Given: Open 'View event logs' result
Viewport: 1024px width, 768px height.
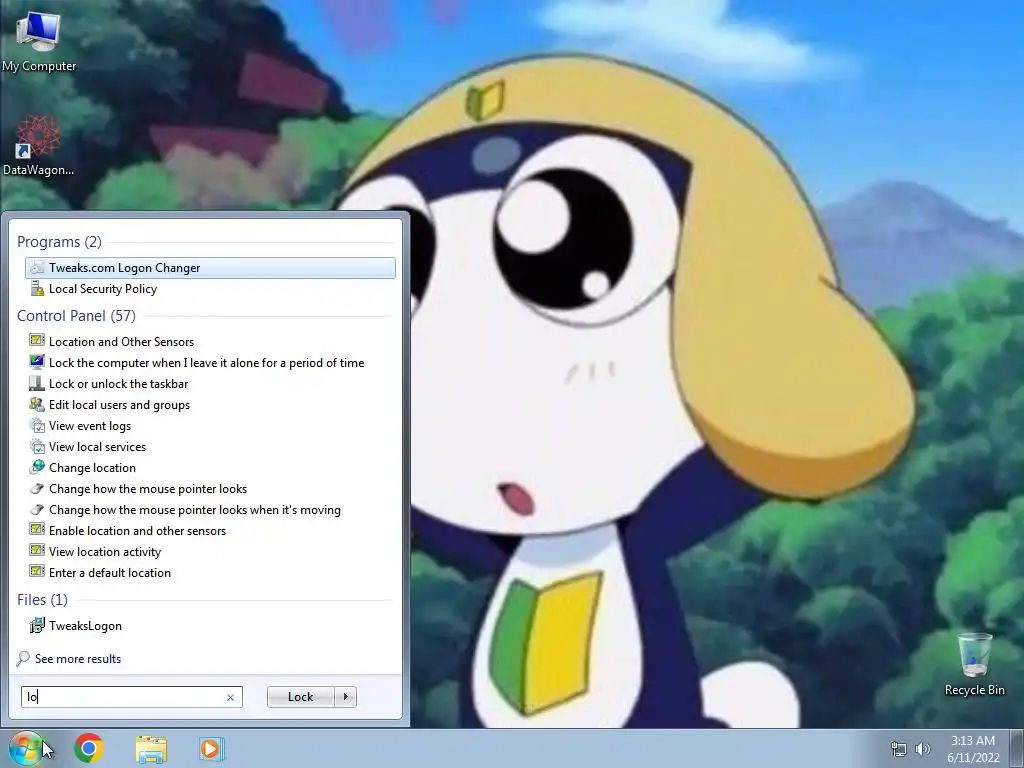Looking at the screenshot, I should [x=210, y=426].
